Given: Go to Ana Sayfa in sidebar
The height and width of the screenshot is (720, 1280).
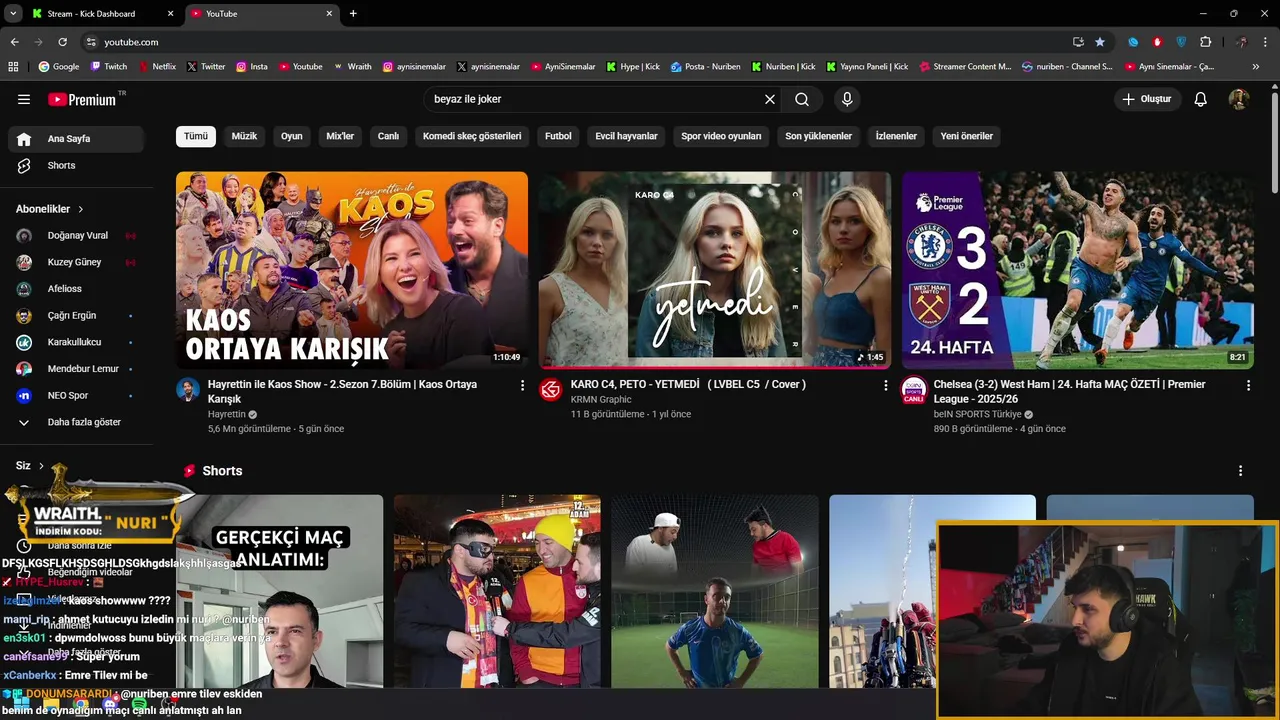Looking at the screenshot, I should click(x=77, y=139).
